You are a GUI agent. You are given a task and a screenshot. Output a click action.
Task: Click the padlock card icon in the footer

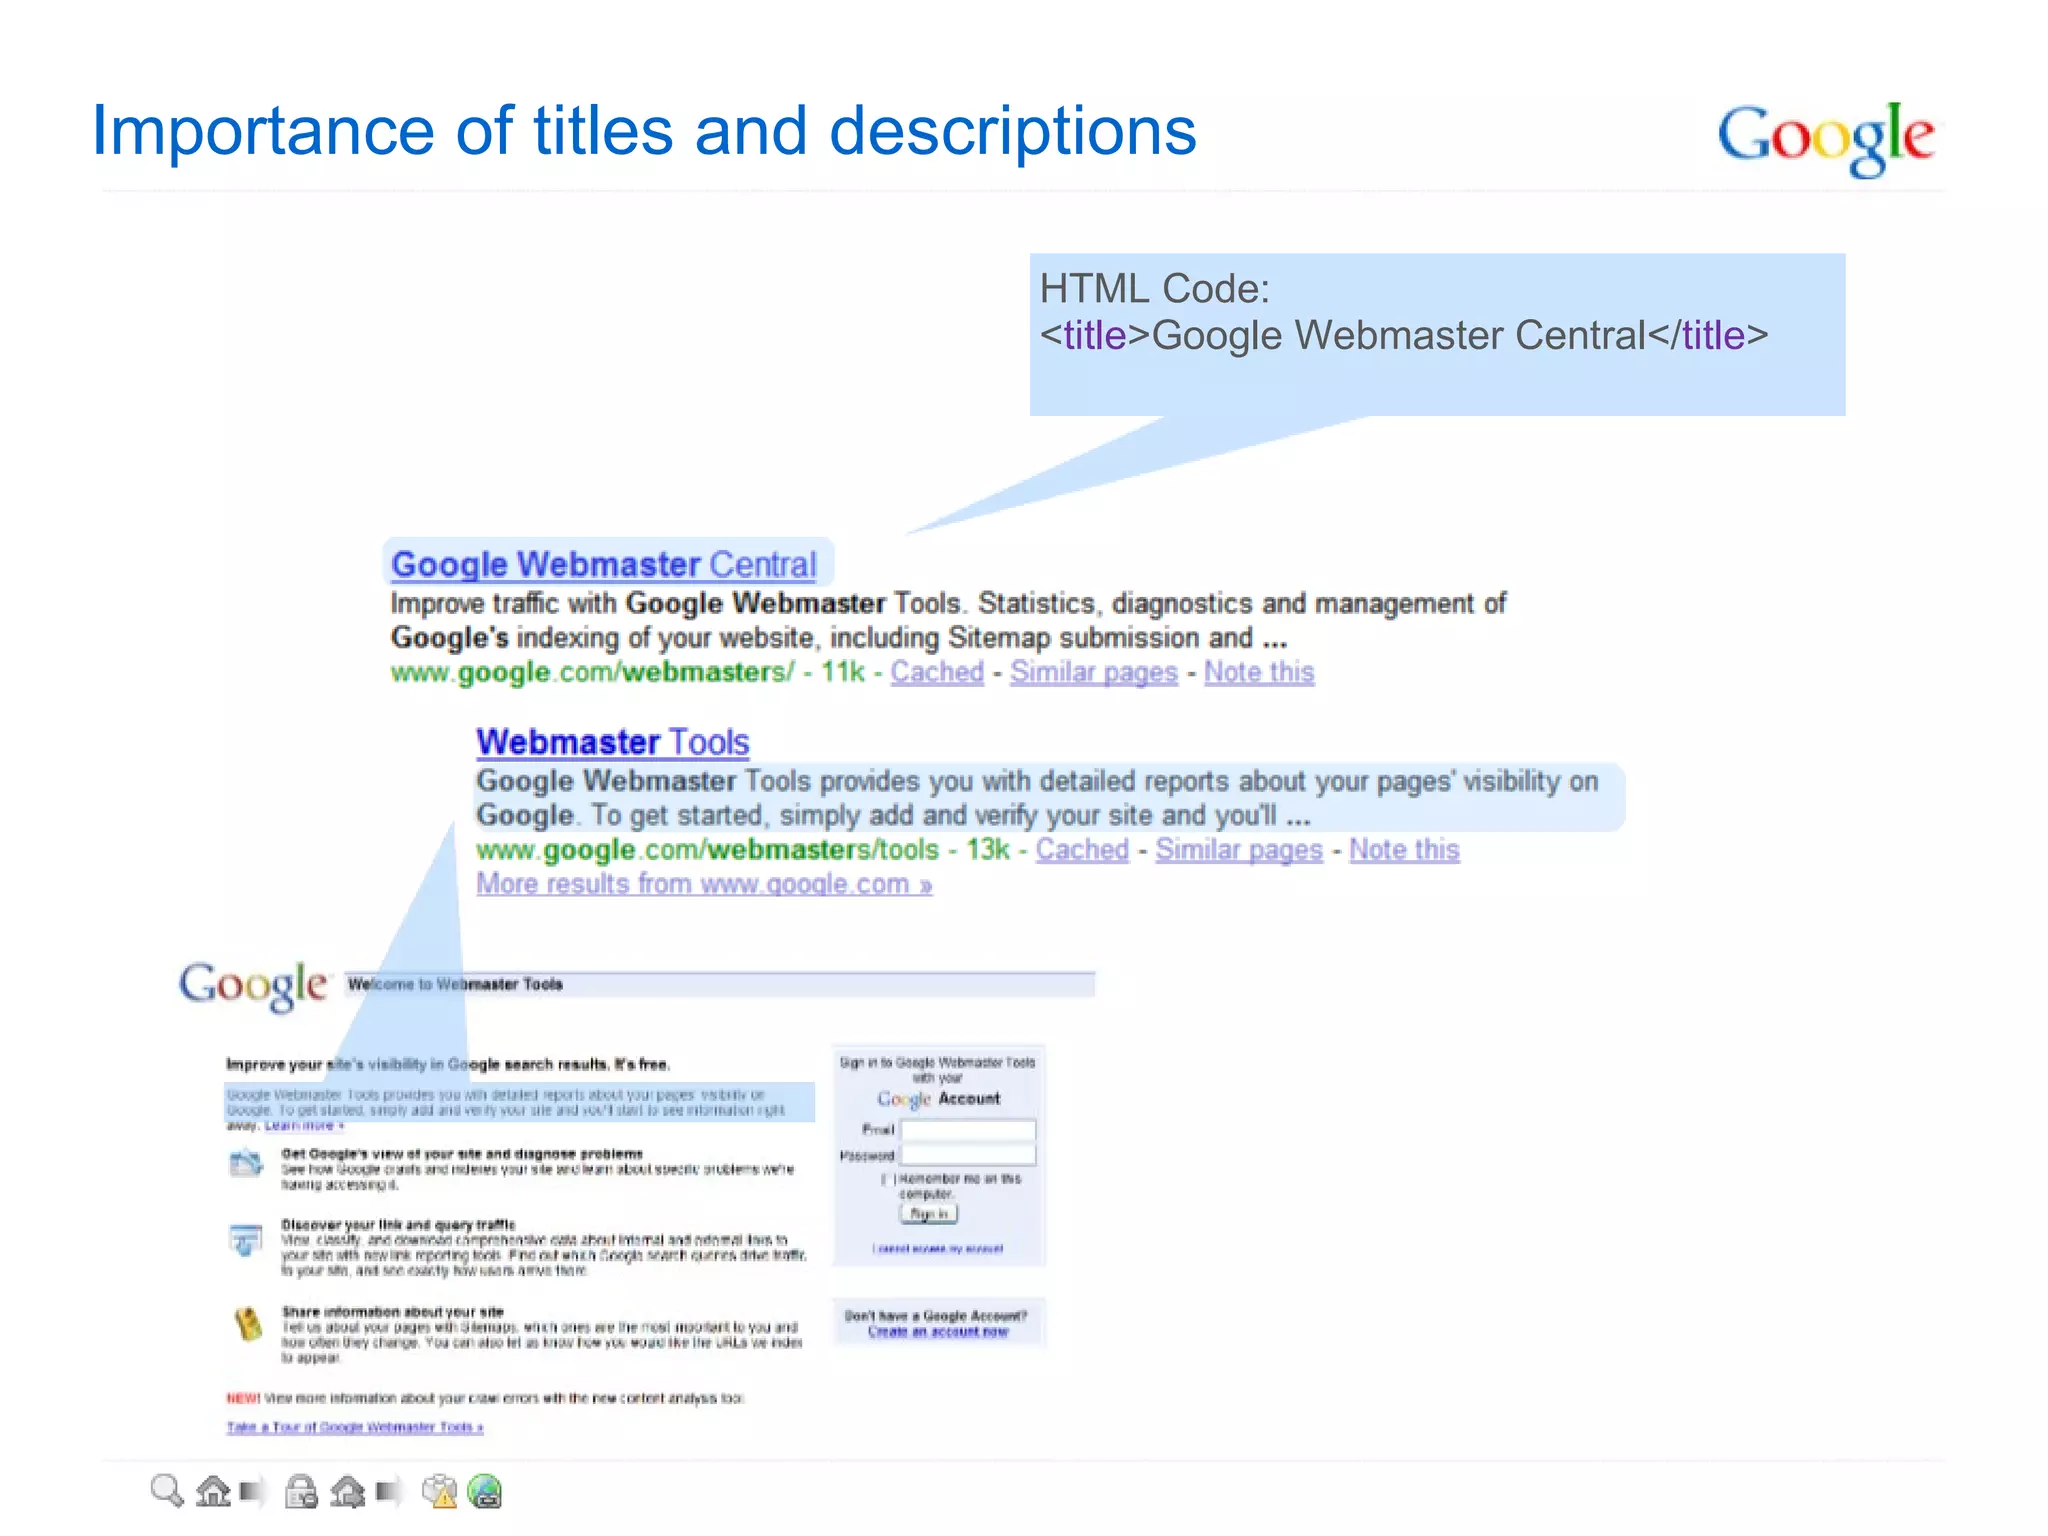[x=301, y=1491]
